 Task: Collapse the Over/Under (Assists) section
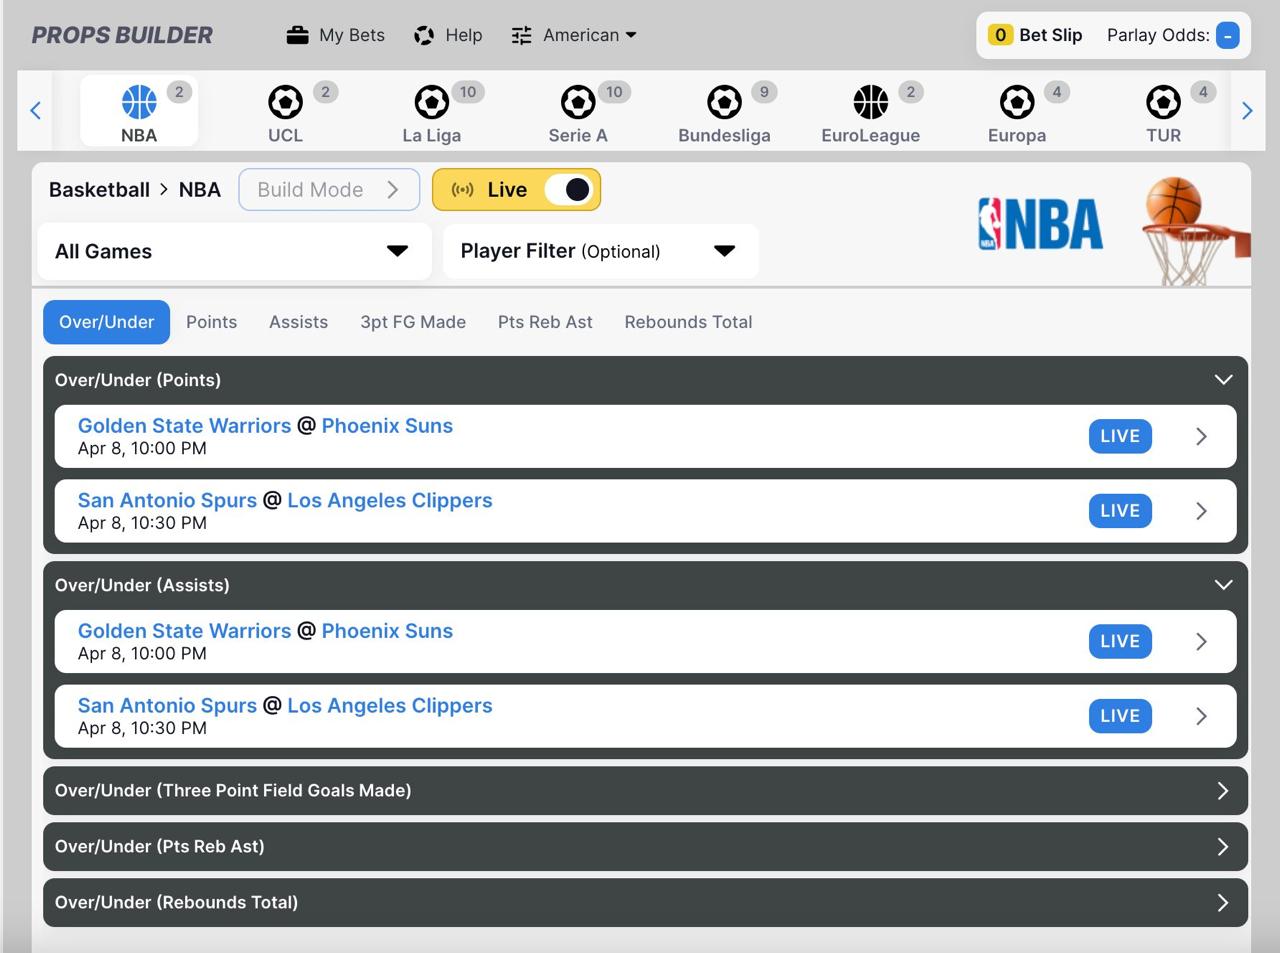1223,585
